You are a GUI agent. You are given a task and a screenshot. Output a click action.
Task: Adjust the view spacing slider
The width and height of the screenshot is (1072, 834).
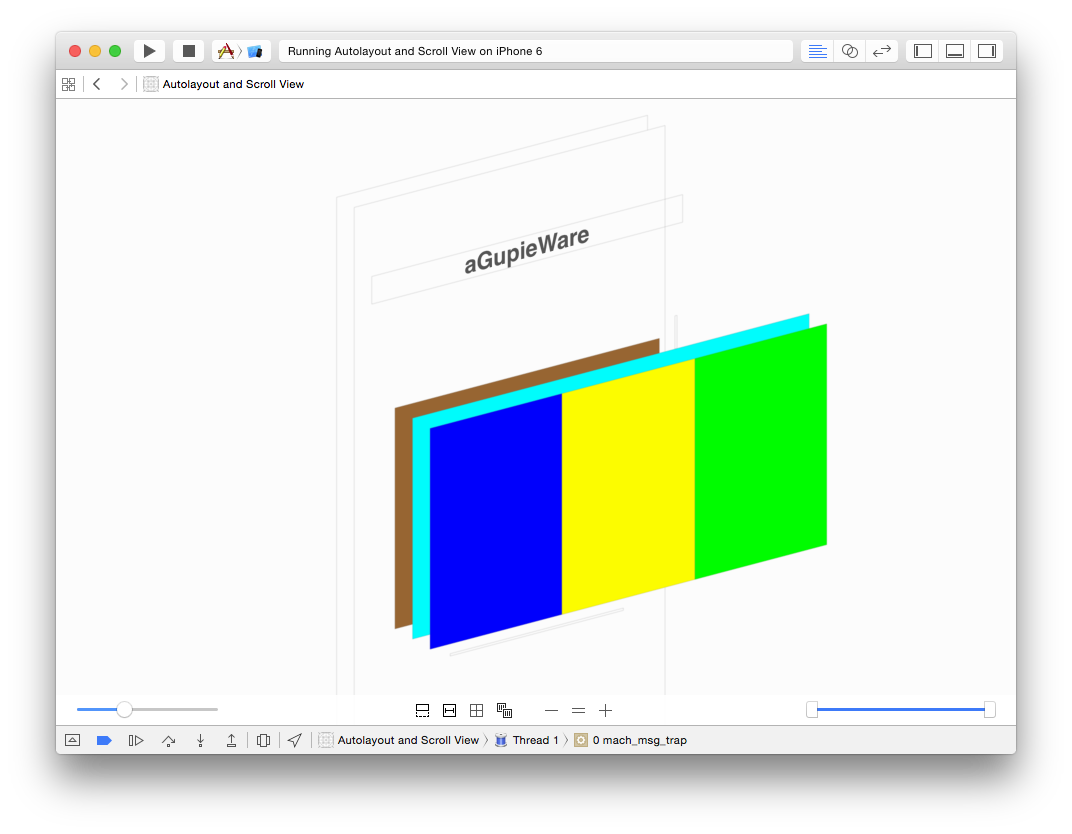124,710
